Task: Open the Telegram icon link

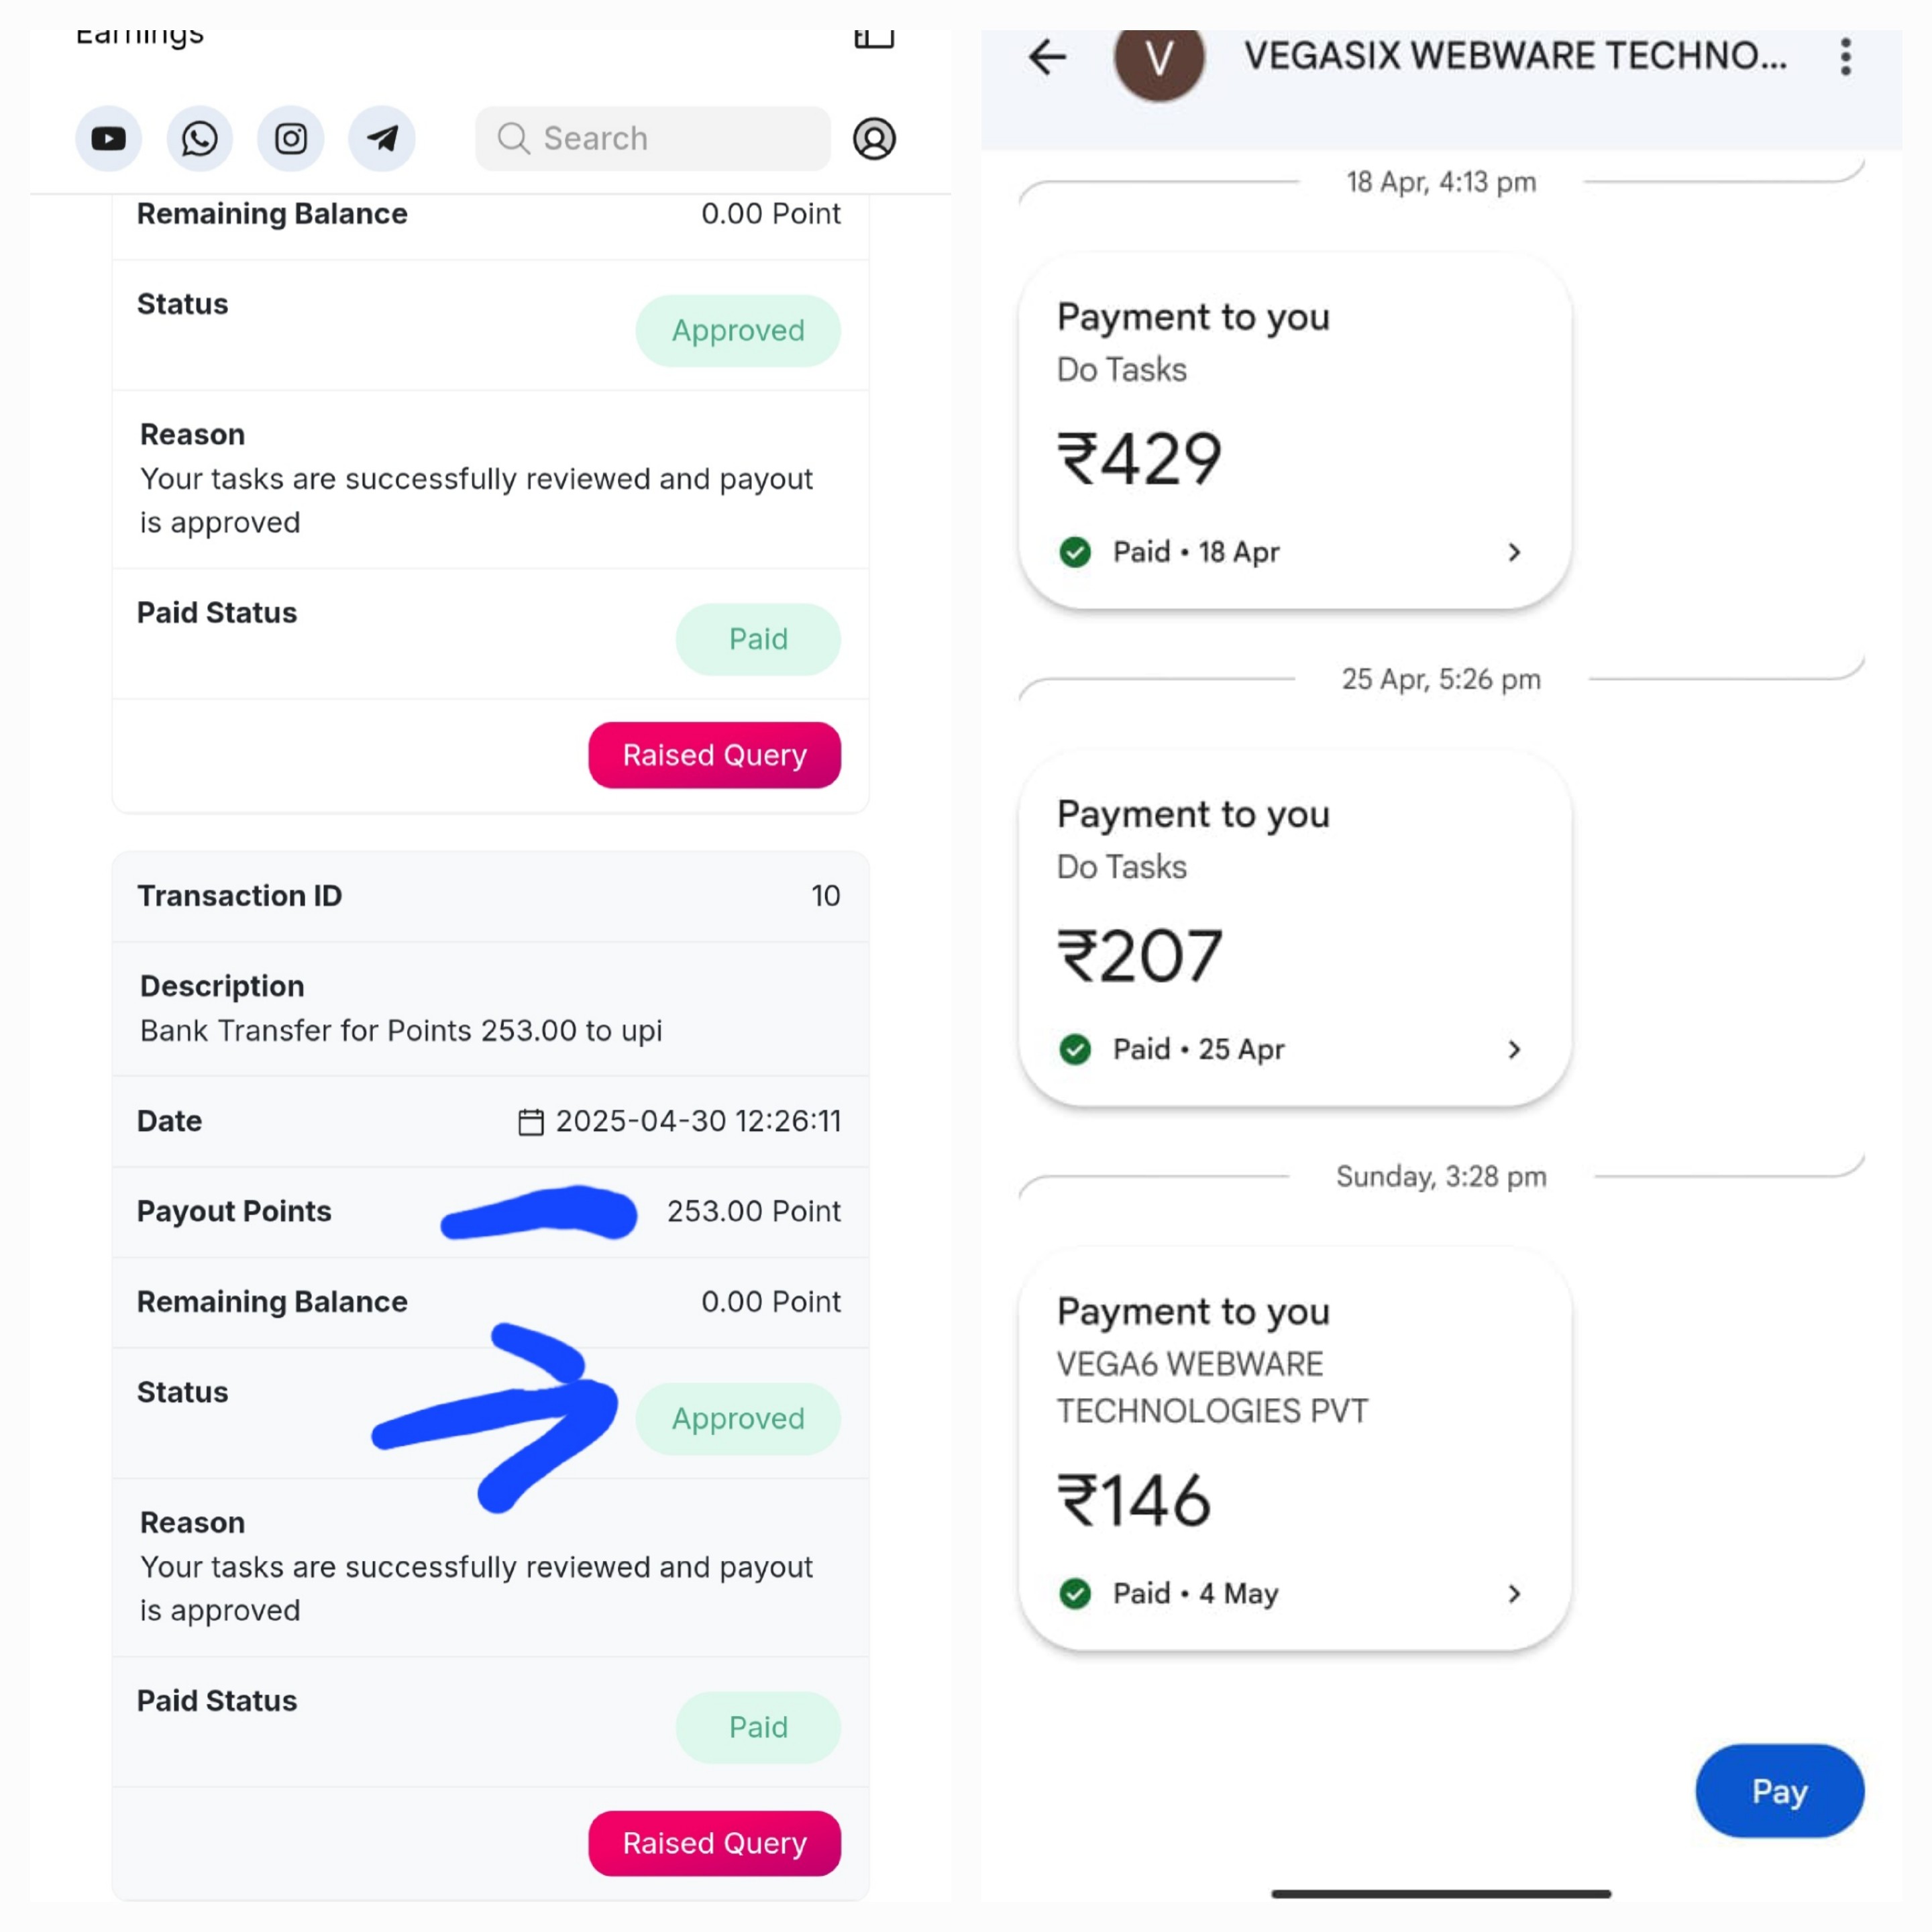Action: (382, 138)
